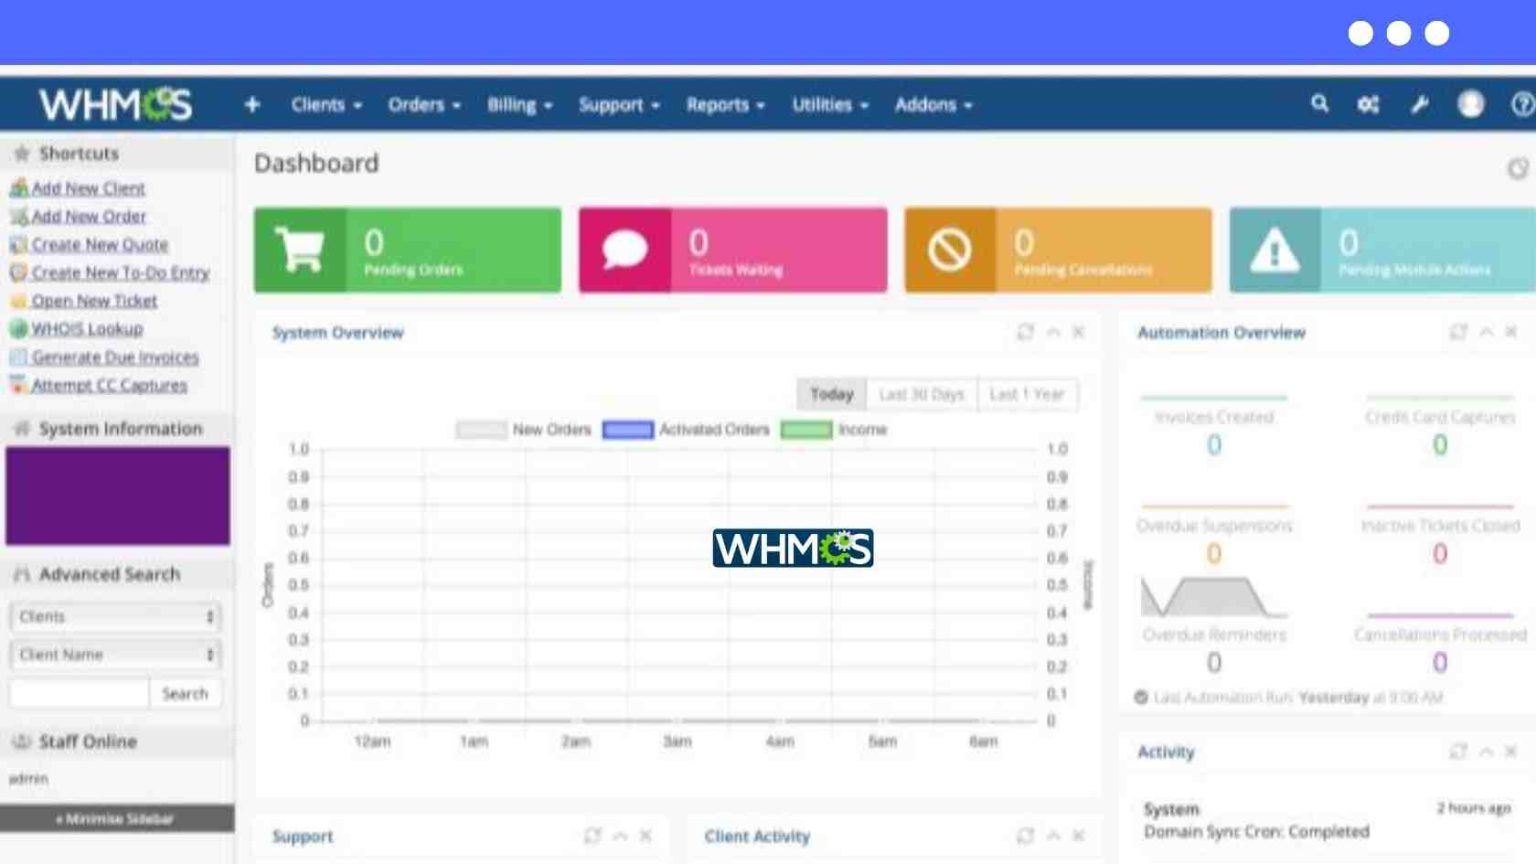The image size is (1536, 864).
Task: Open the user account avatar icon
Action: tap(1470, 103)
